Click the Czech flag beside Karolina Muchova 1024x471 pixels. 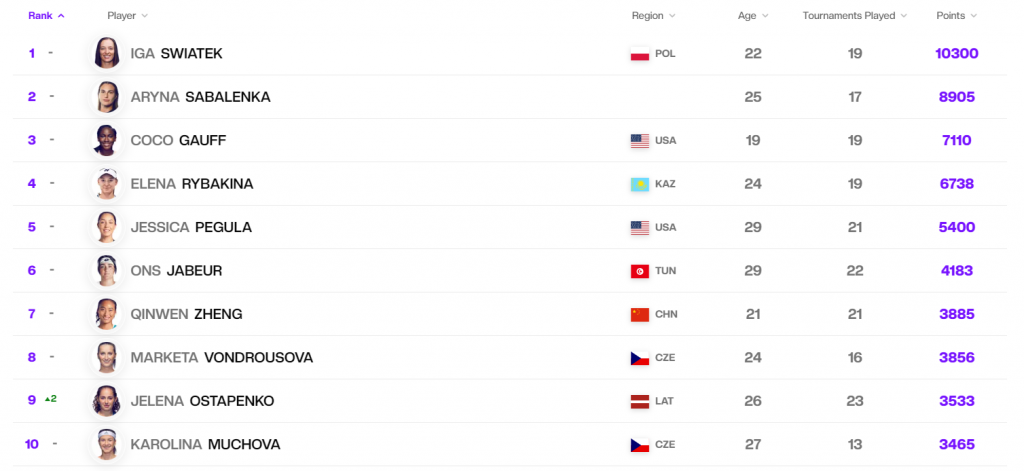pos(640,444)
